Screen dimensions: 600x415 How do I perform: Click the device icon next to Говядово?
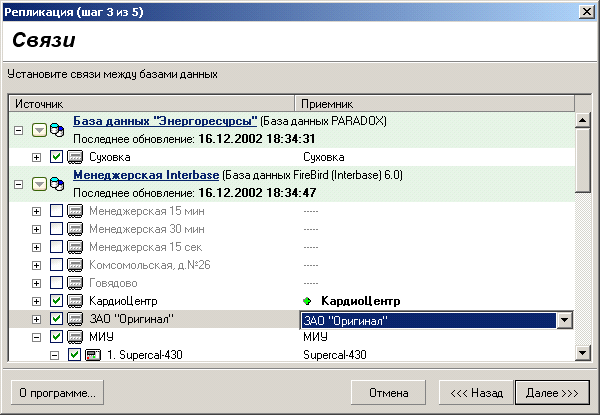[x=75, y=283]
